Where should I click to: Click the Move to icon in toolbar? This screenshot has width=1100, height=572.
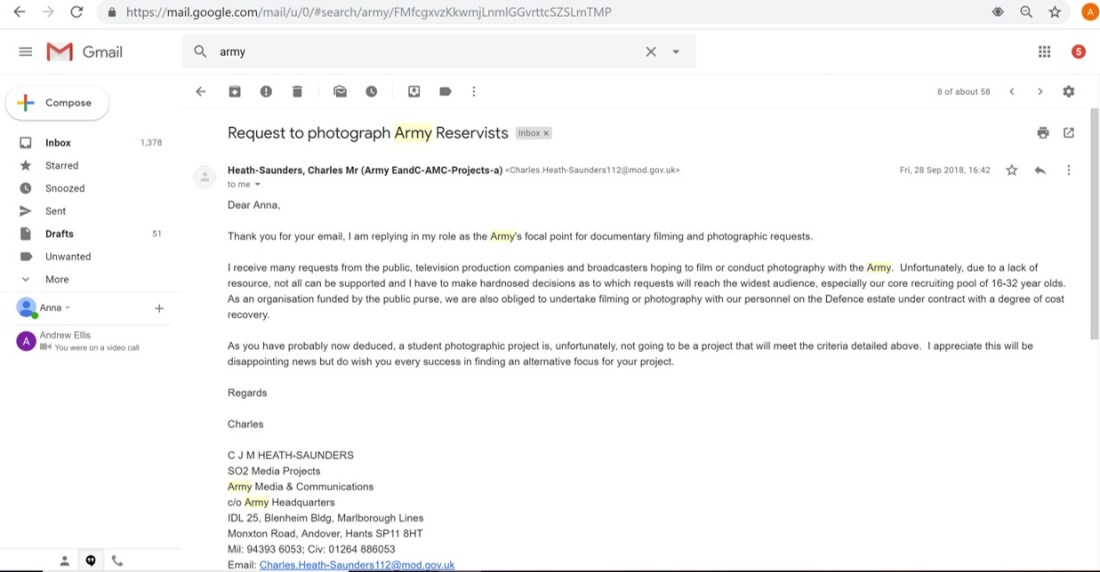(414, 91)
